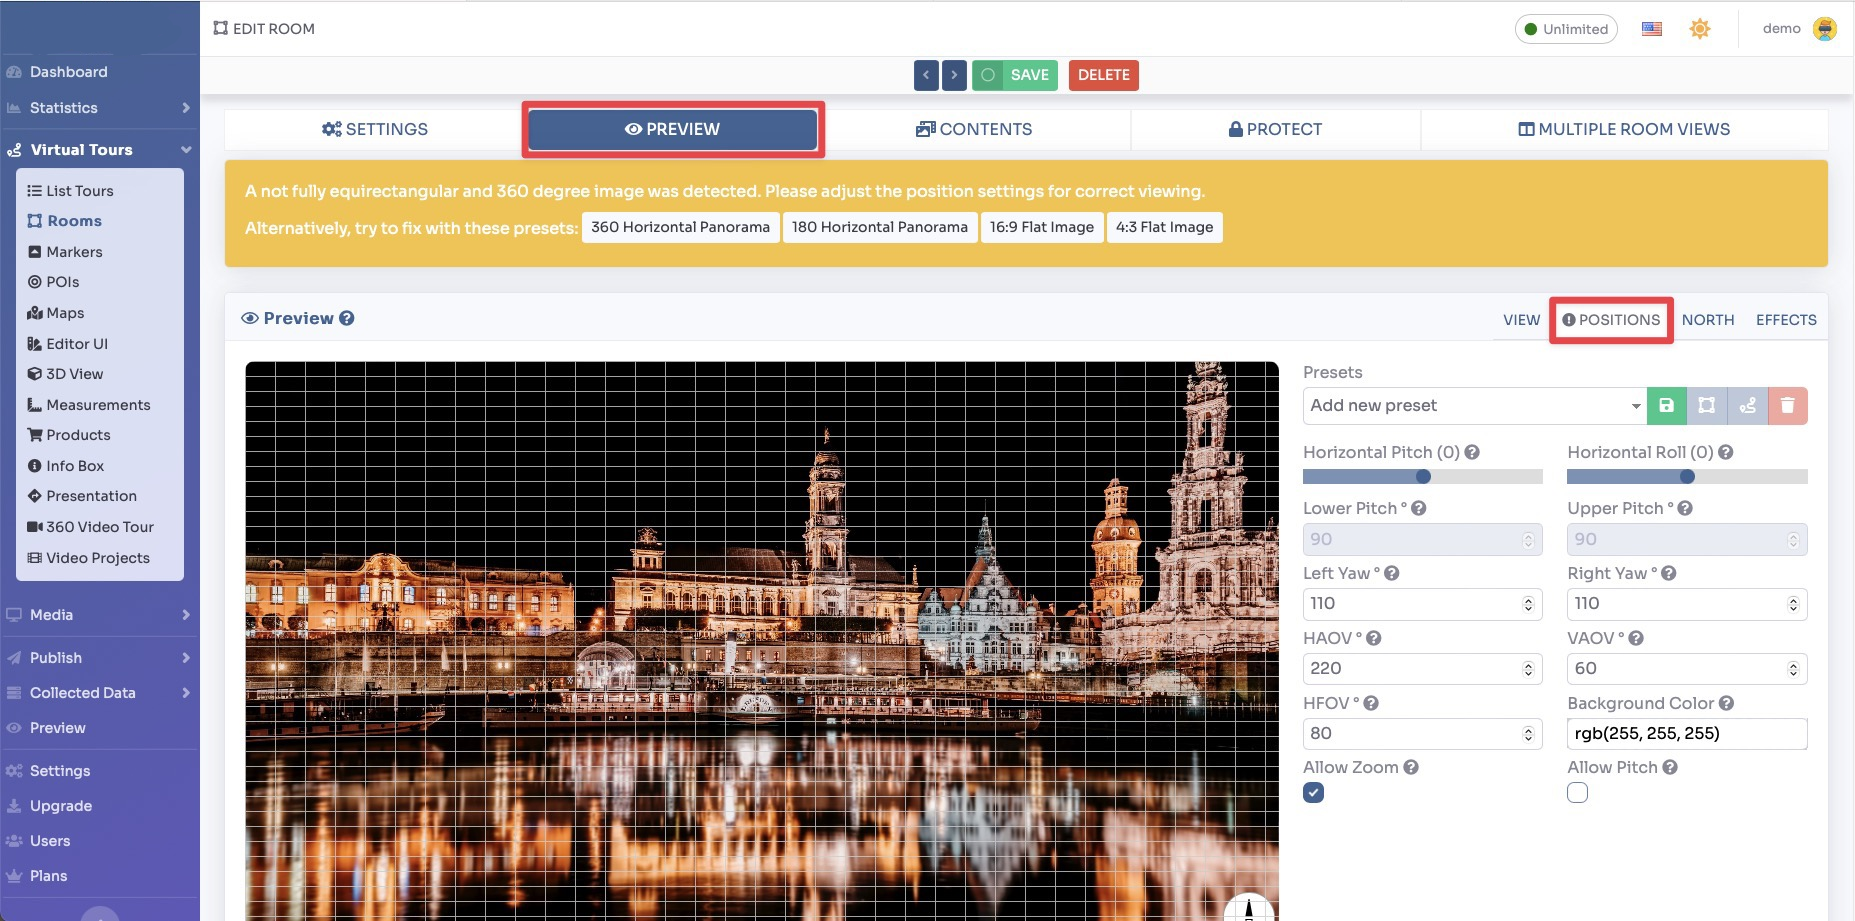This screenshot has width=1855, height=921.
Task: Click the apply preset to tour icon
Action: pos(1747,406)
